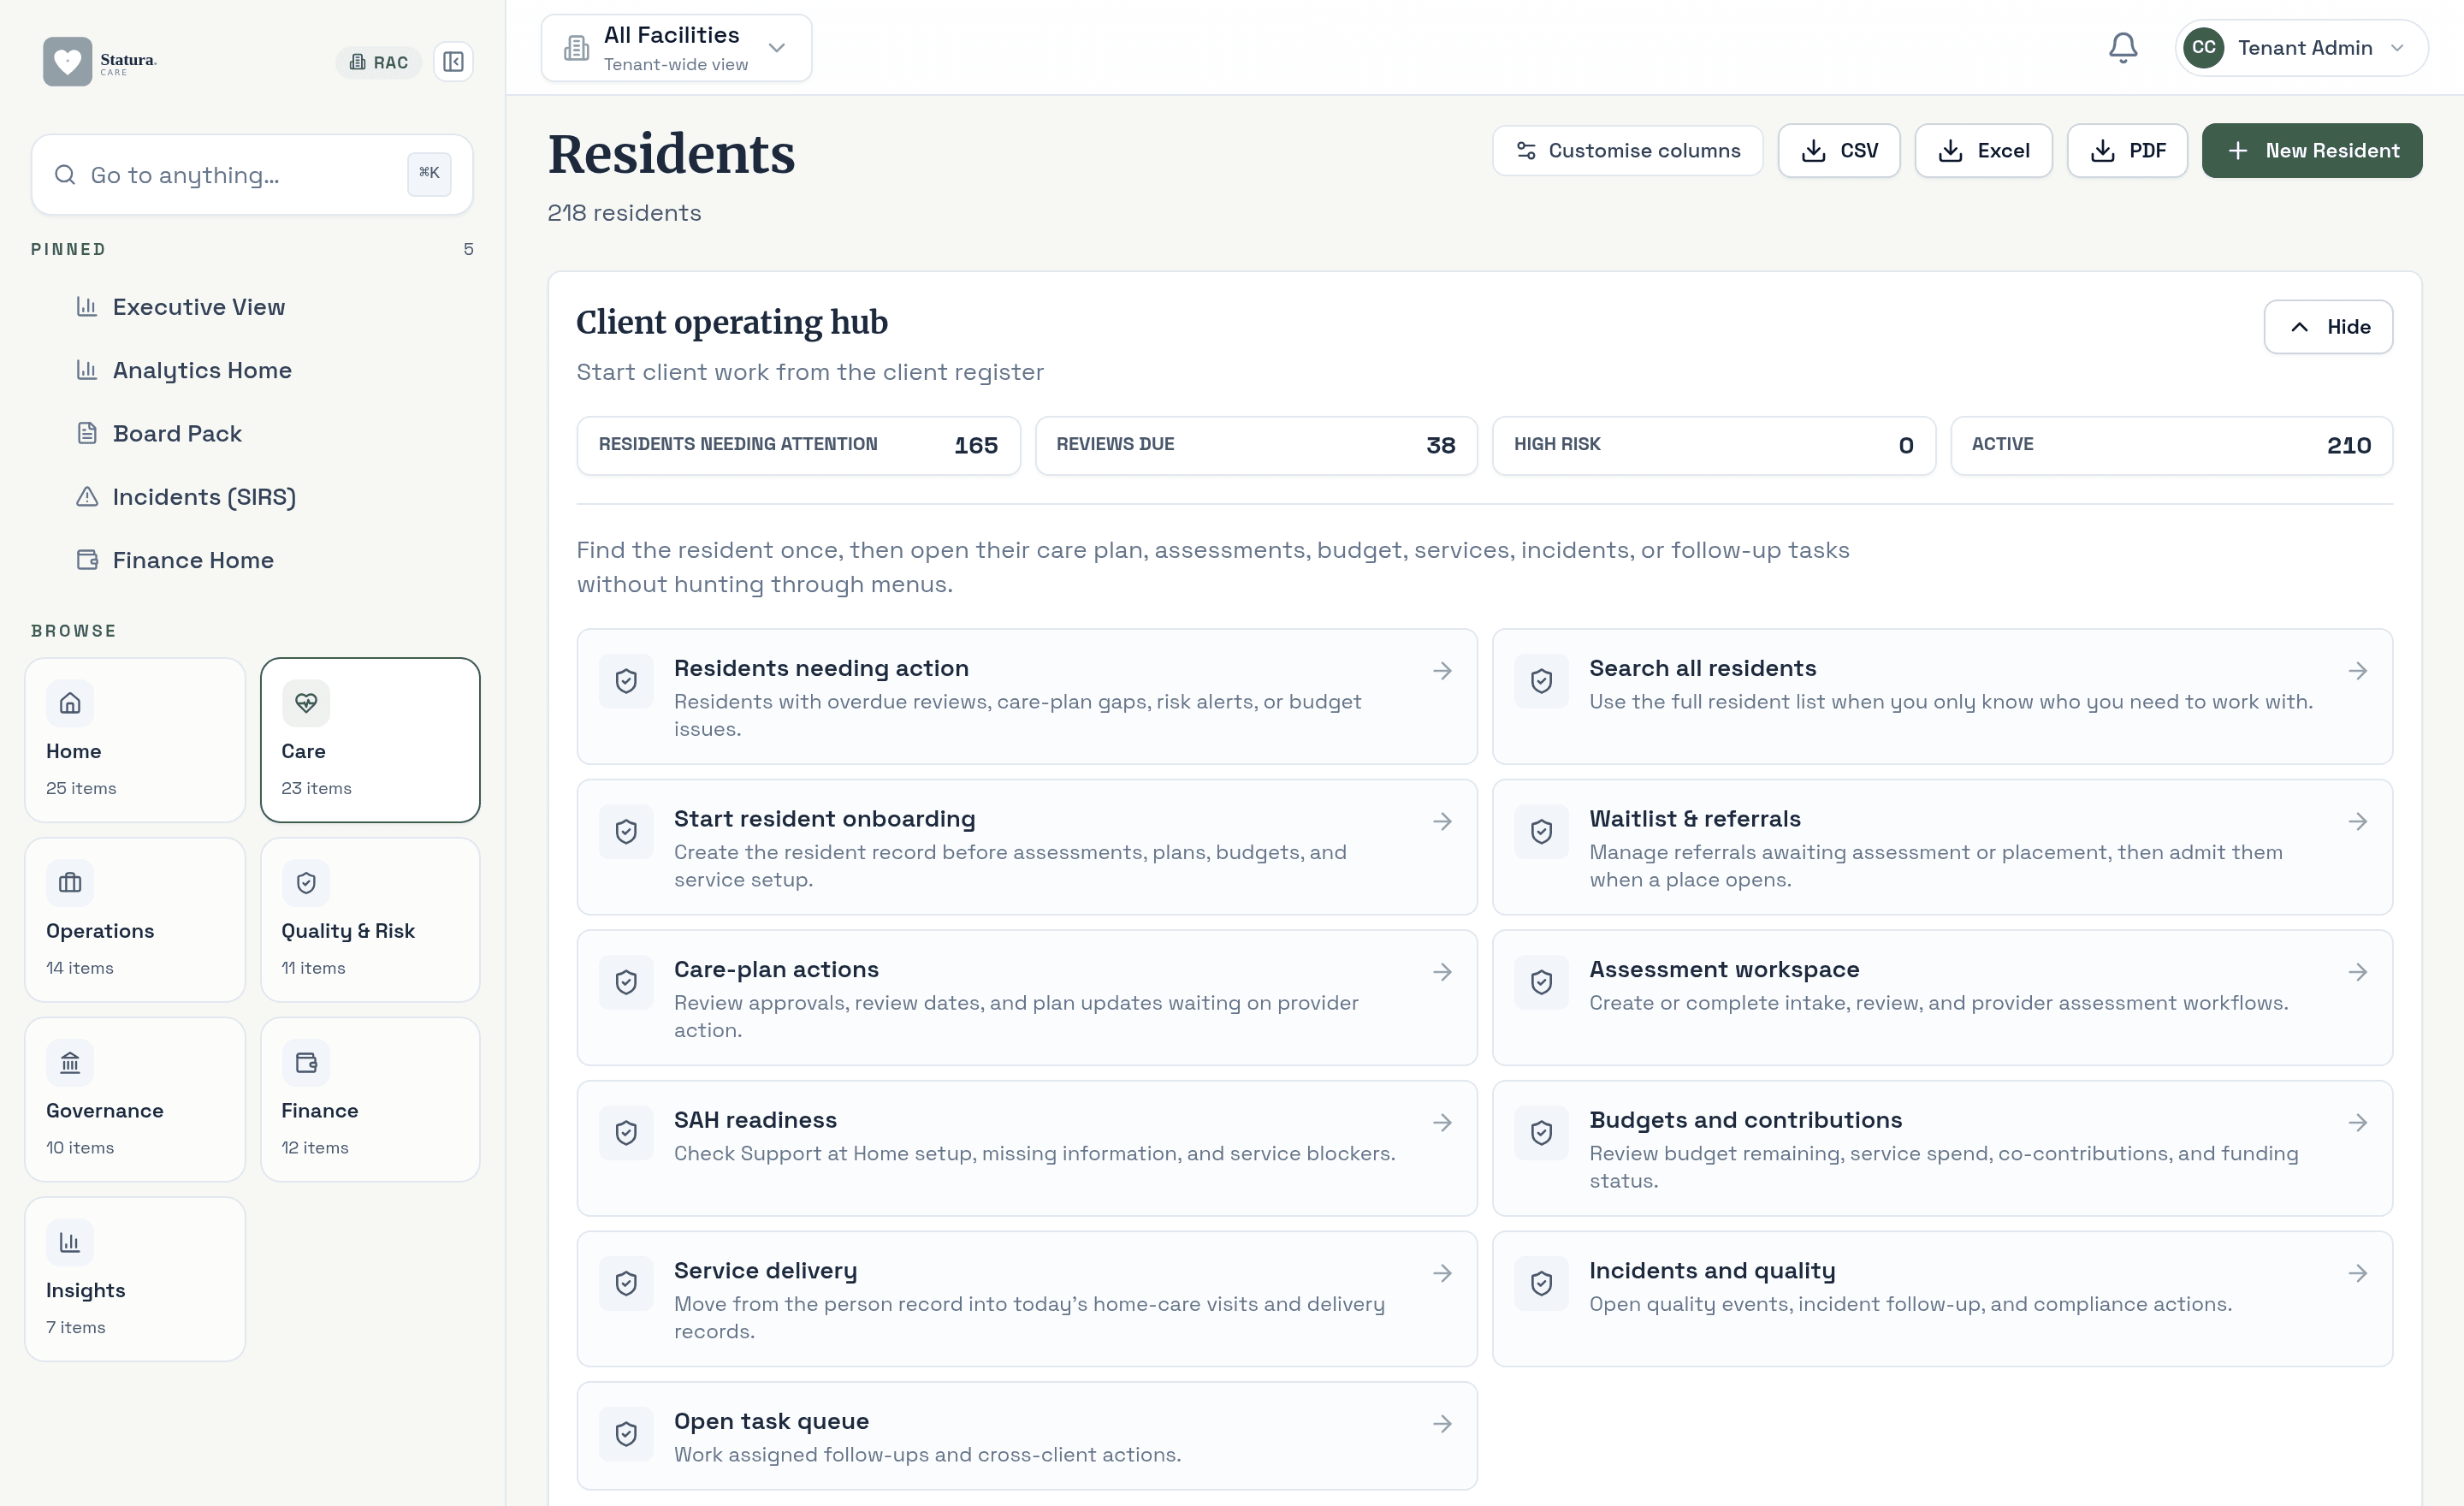Click the Reviews Due stat tile
The width and height of the screenshot is (2464, 1506).
coord(1256,445)
